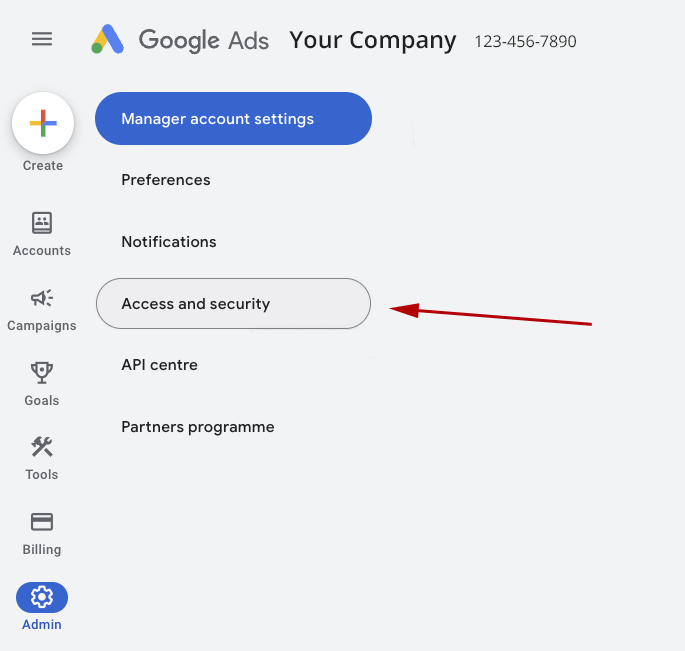Select the Admin gear icon
The width and height of the screenshot is (685, 651).
42,597
